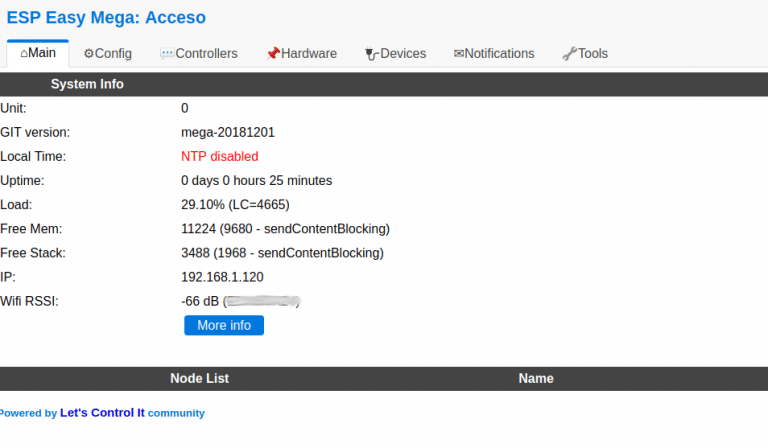Select the Devices tab label
Image resolution: width=768 pixels, height=448 pixels.
[403, 54]
